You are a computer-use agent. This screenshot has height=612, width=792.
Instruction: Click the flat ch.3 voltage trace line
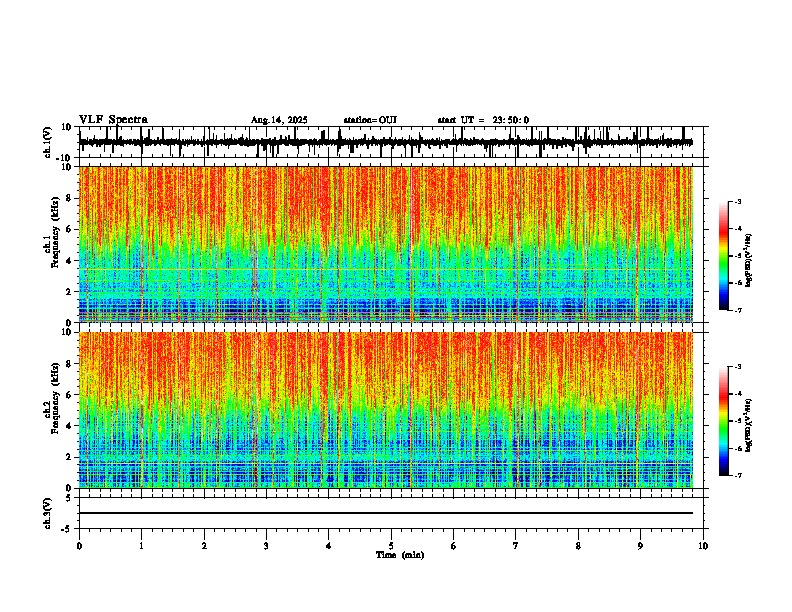(x=386, y=513)
